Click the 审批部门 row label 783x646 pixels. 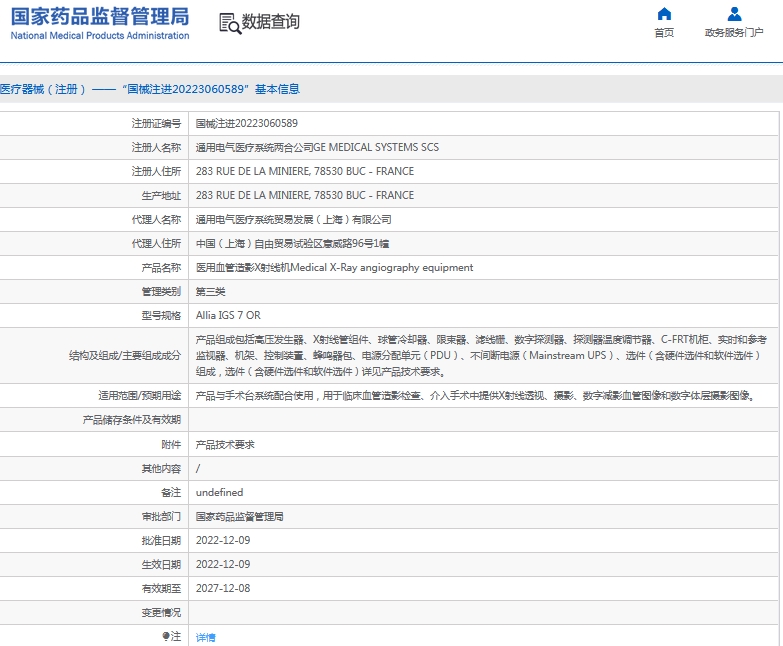point(161,516)
